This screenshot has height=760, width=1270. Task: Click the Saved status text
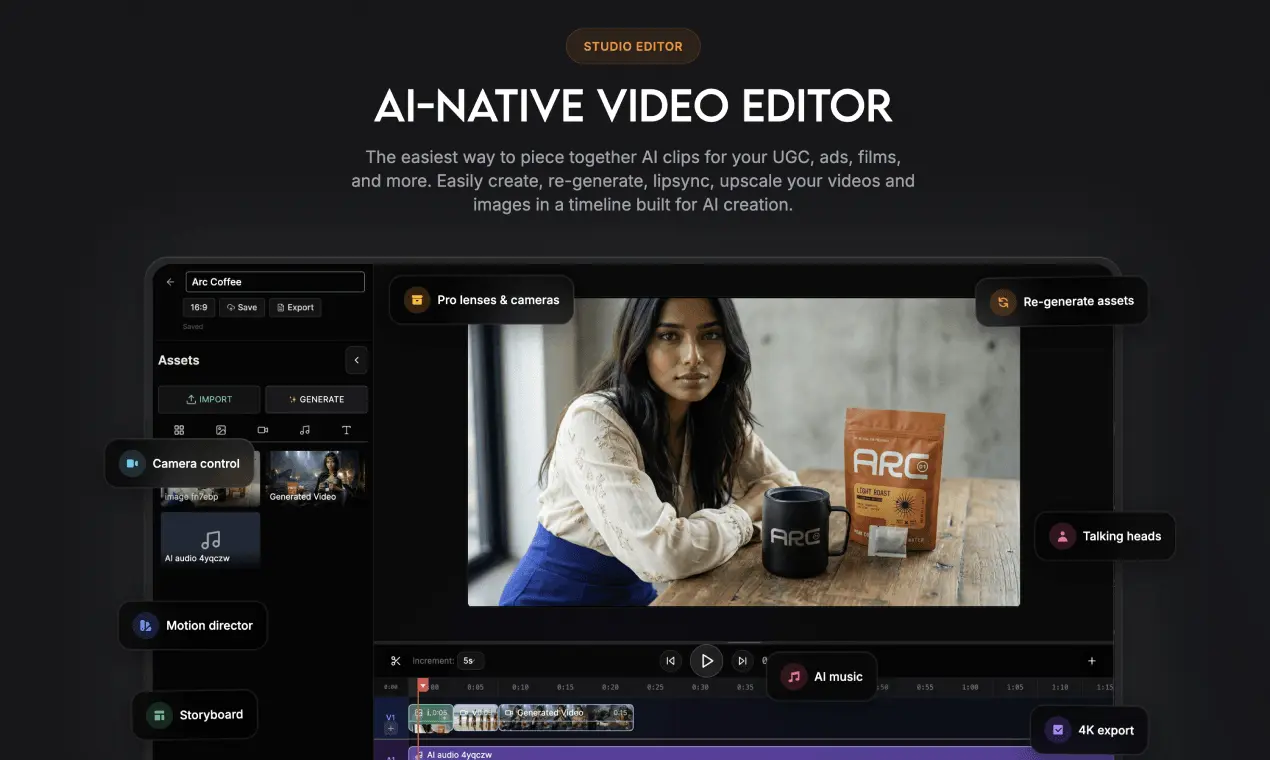193,327
